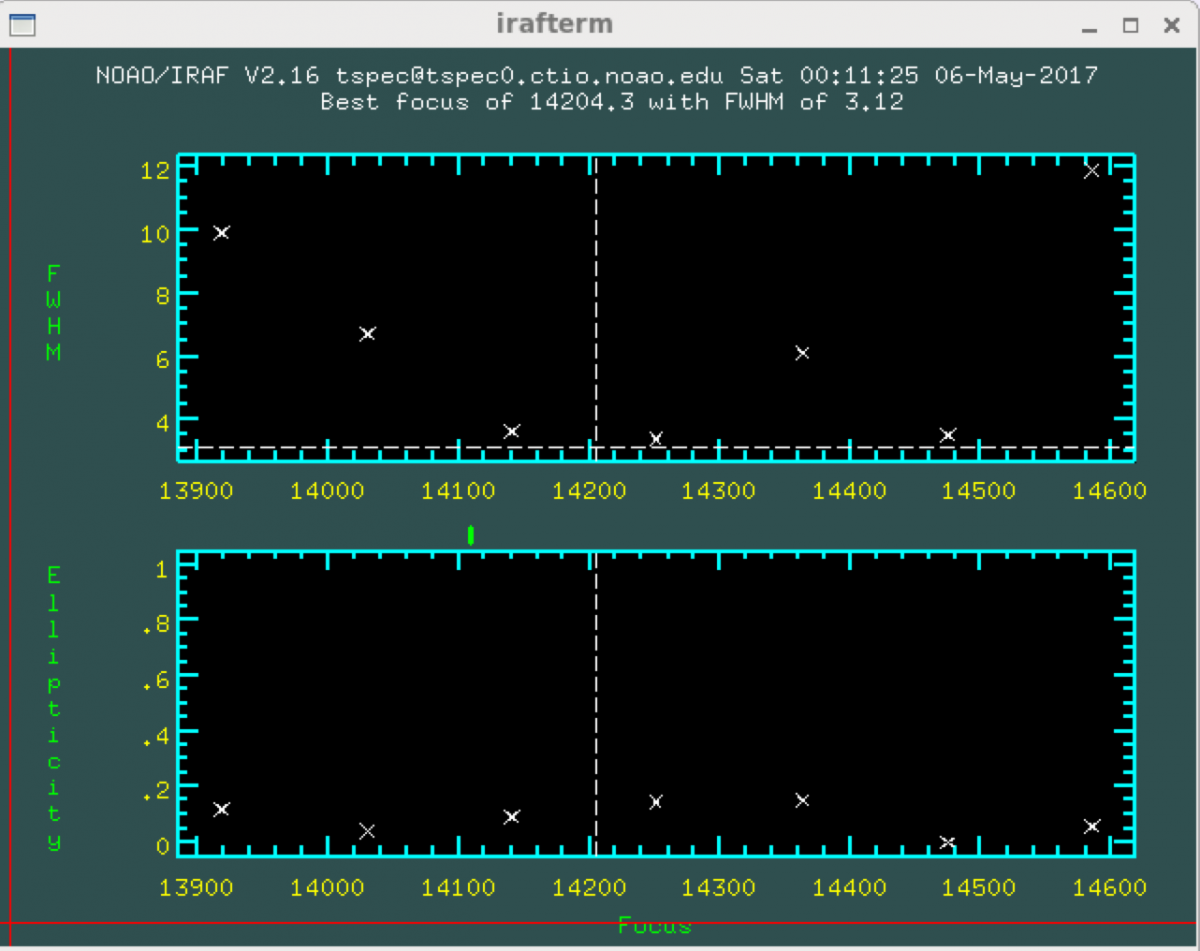Image resolution: width=1200 pixels, height=951 pixels.
Task: Click the .8 label on Ellipticity axis
Action: click(x=155, y=623)
